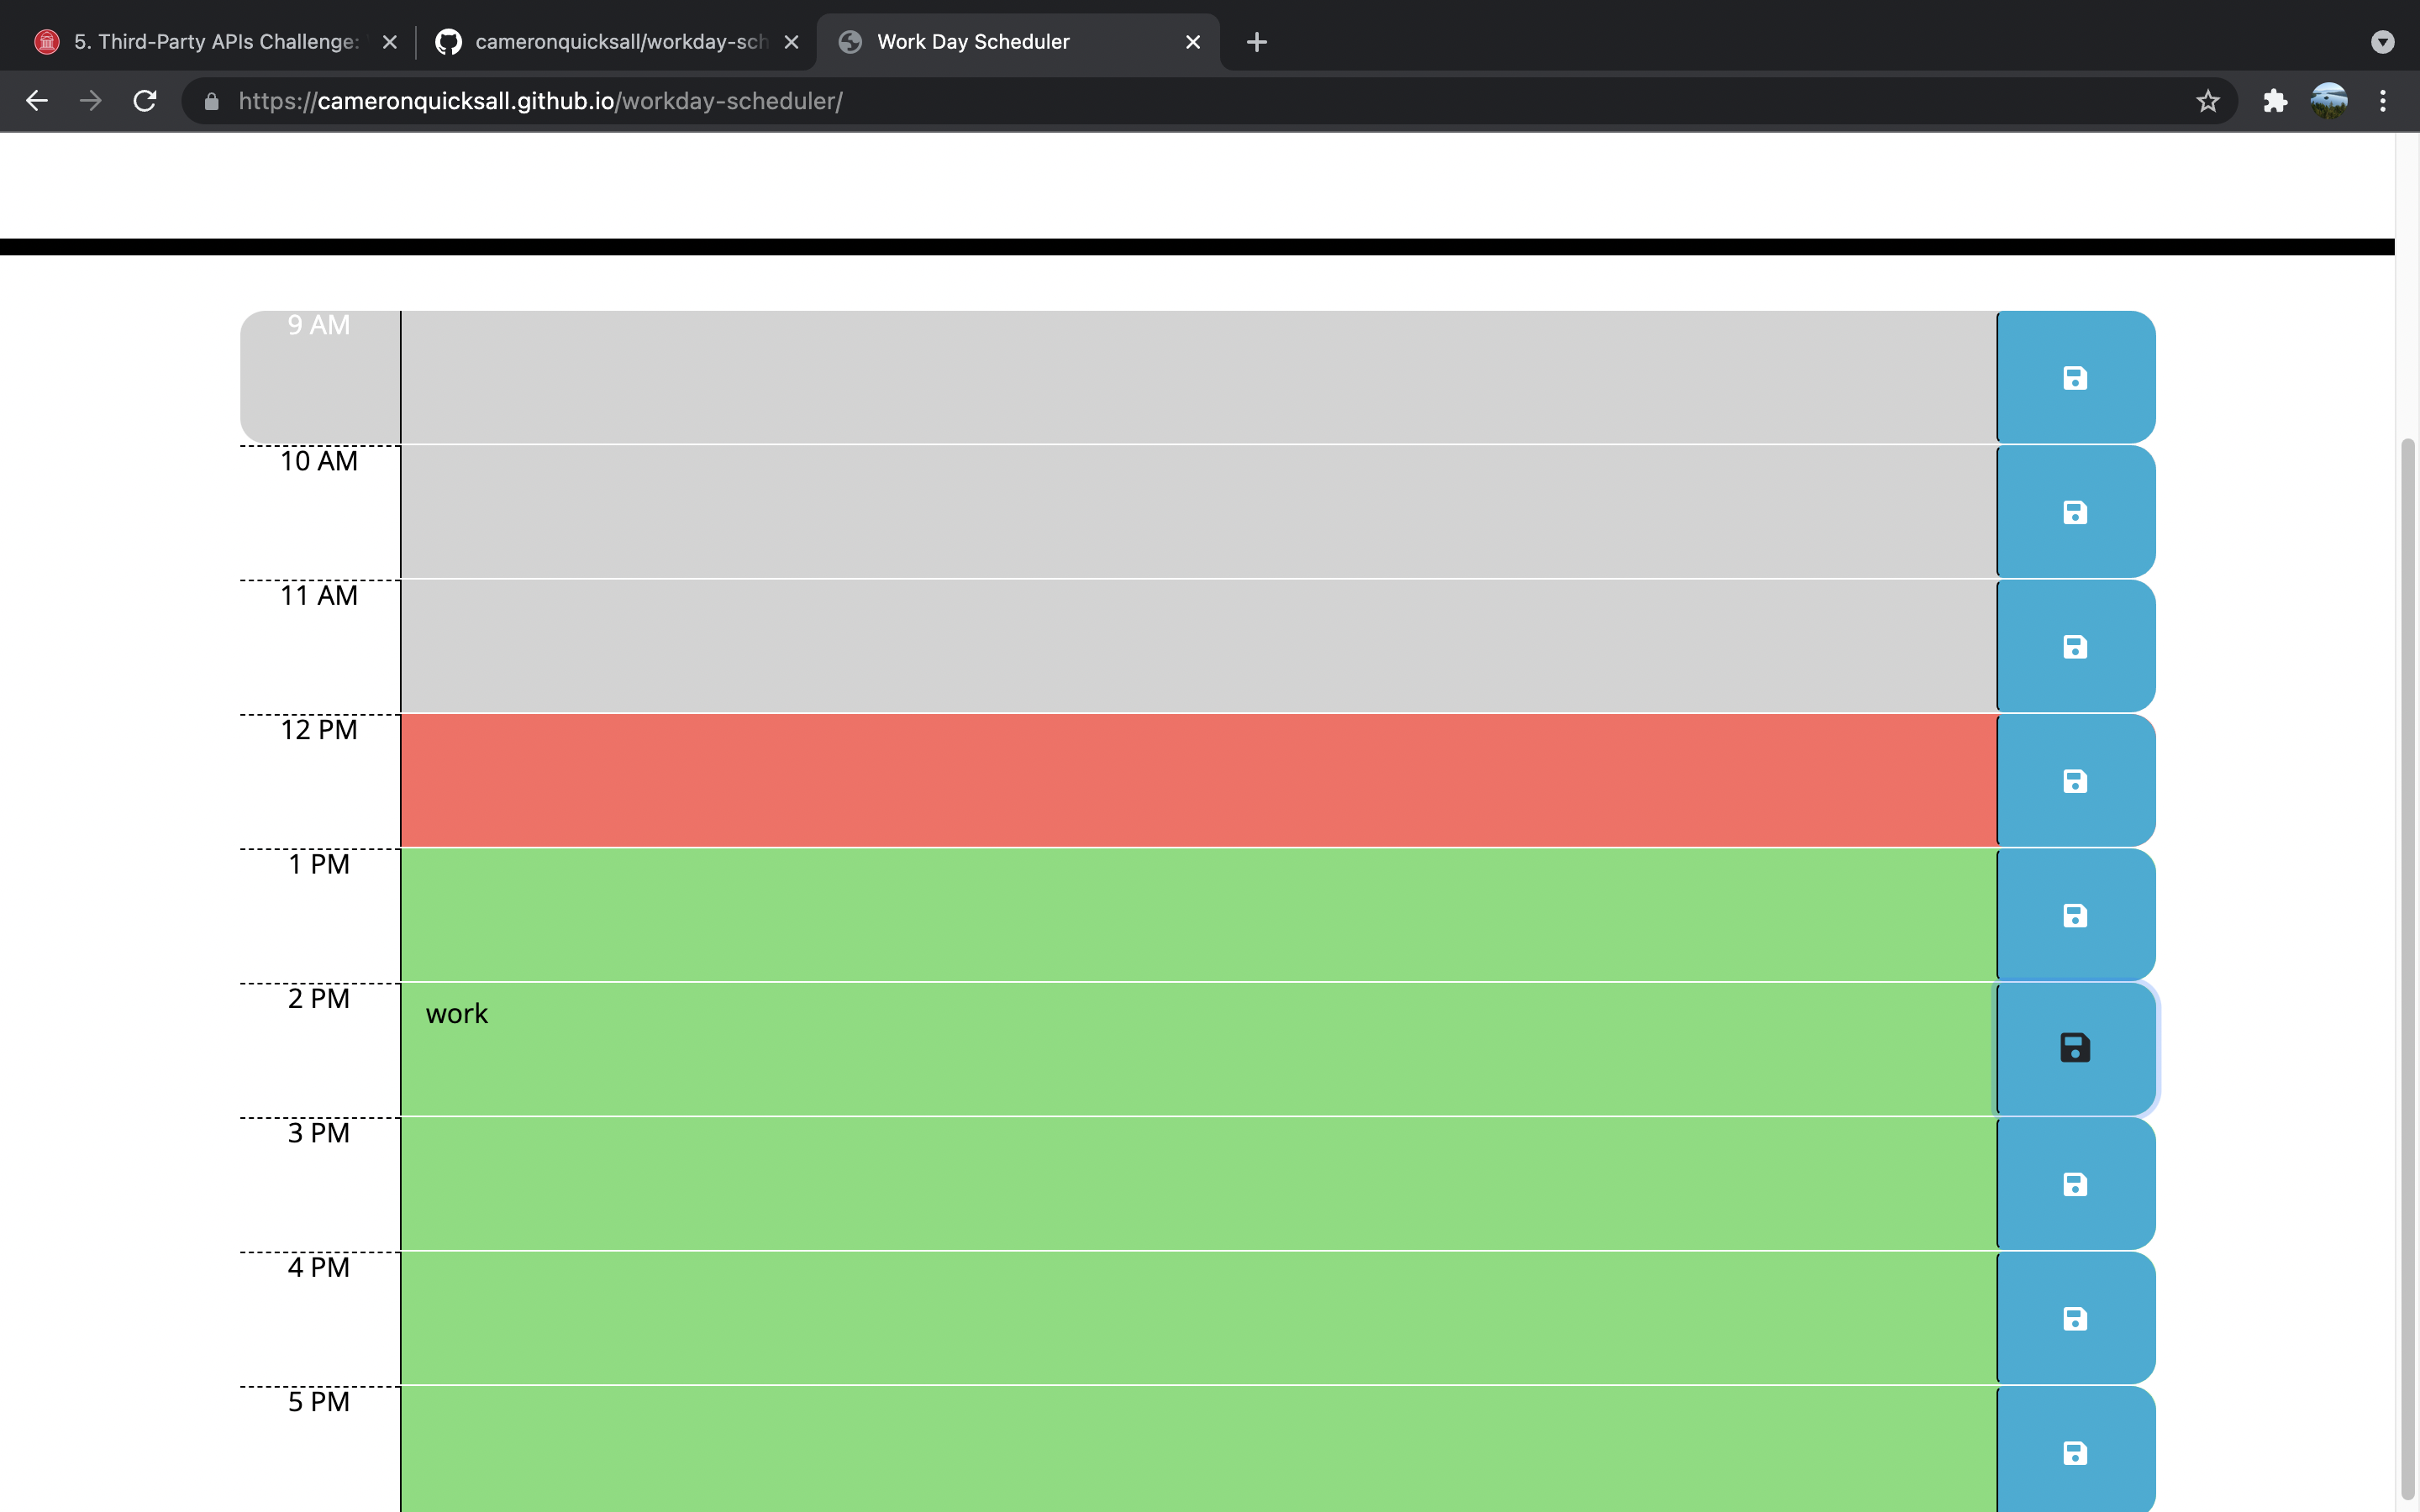Click into the 11 AM text area

coord(1199,646)
